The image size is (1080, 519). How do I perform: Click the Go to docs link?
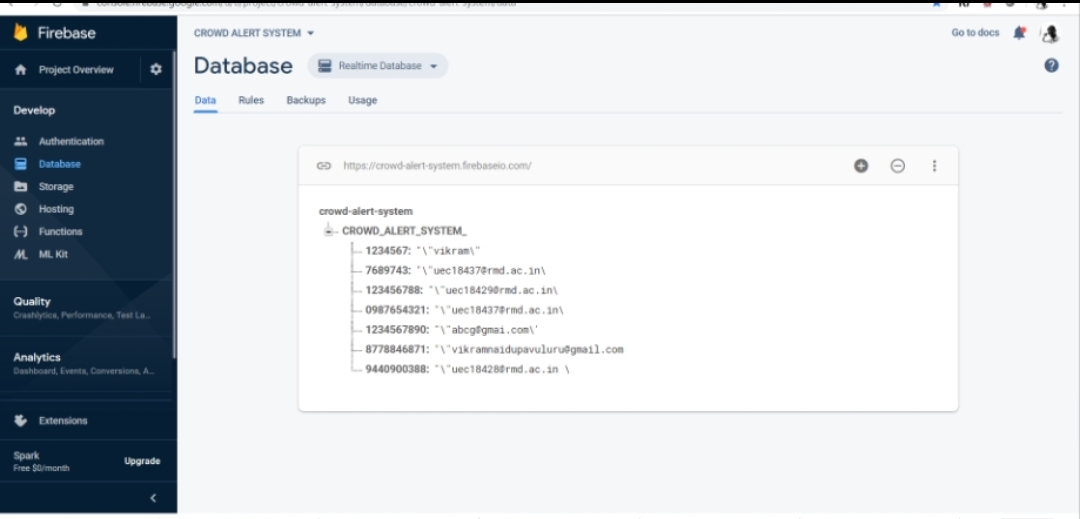pos(975,32)
